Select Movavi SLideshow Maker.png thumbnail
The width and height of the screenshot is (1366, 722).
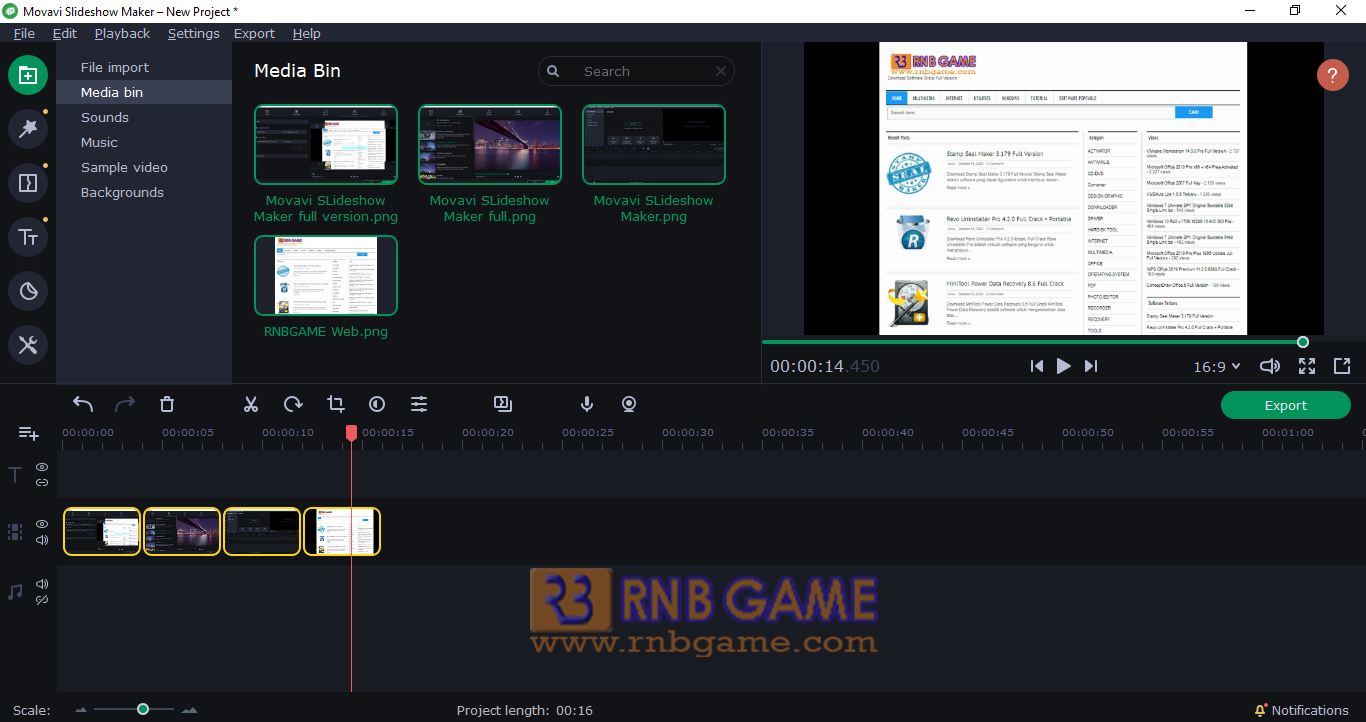pyautogui.click(x=654, y=145)
